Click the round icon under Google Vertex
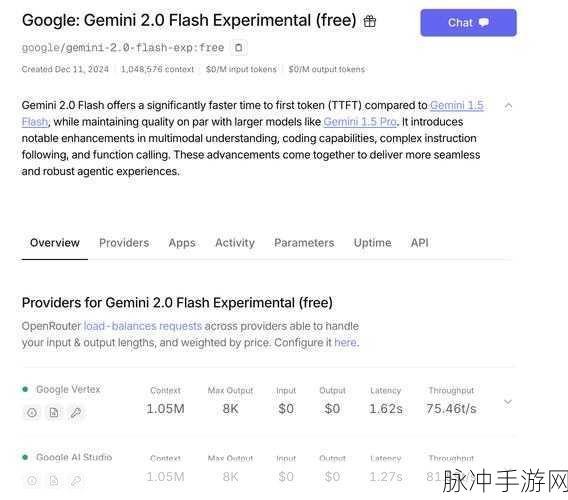The height and width of the screenshot is (500, 568). coord(32,412)
